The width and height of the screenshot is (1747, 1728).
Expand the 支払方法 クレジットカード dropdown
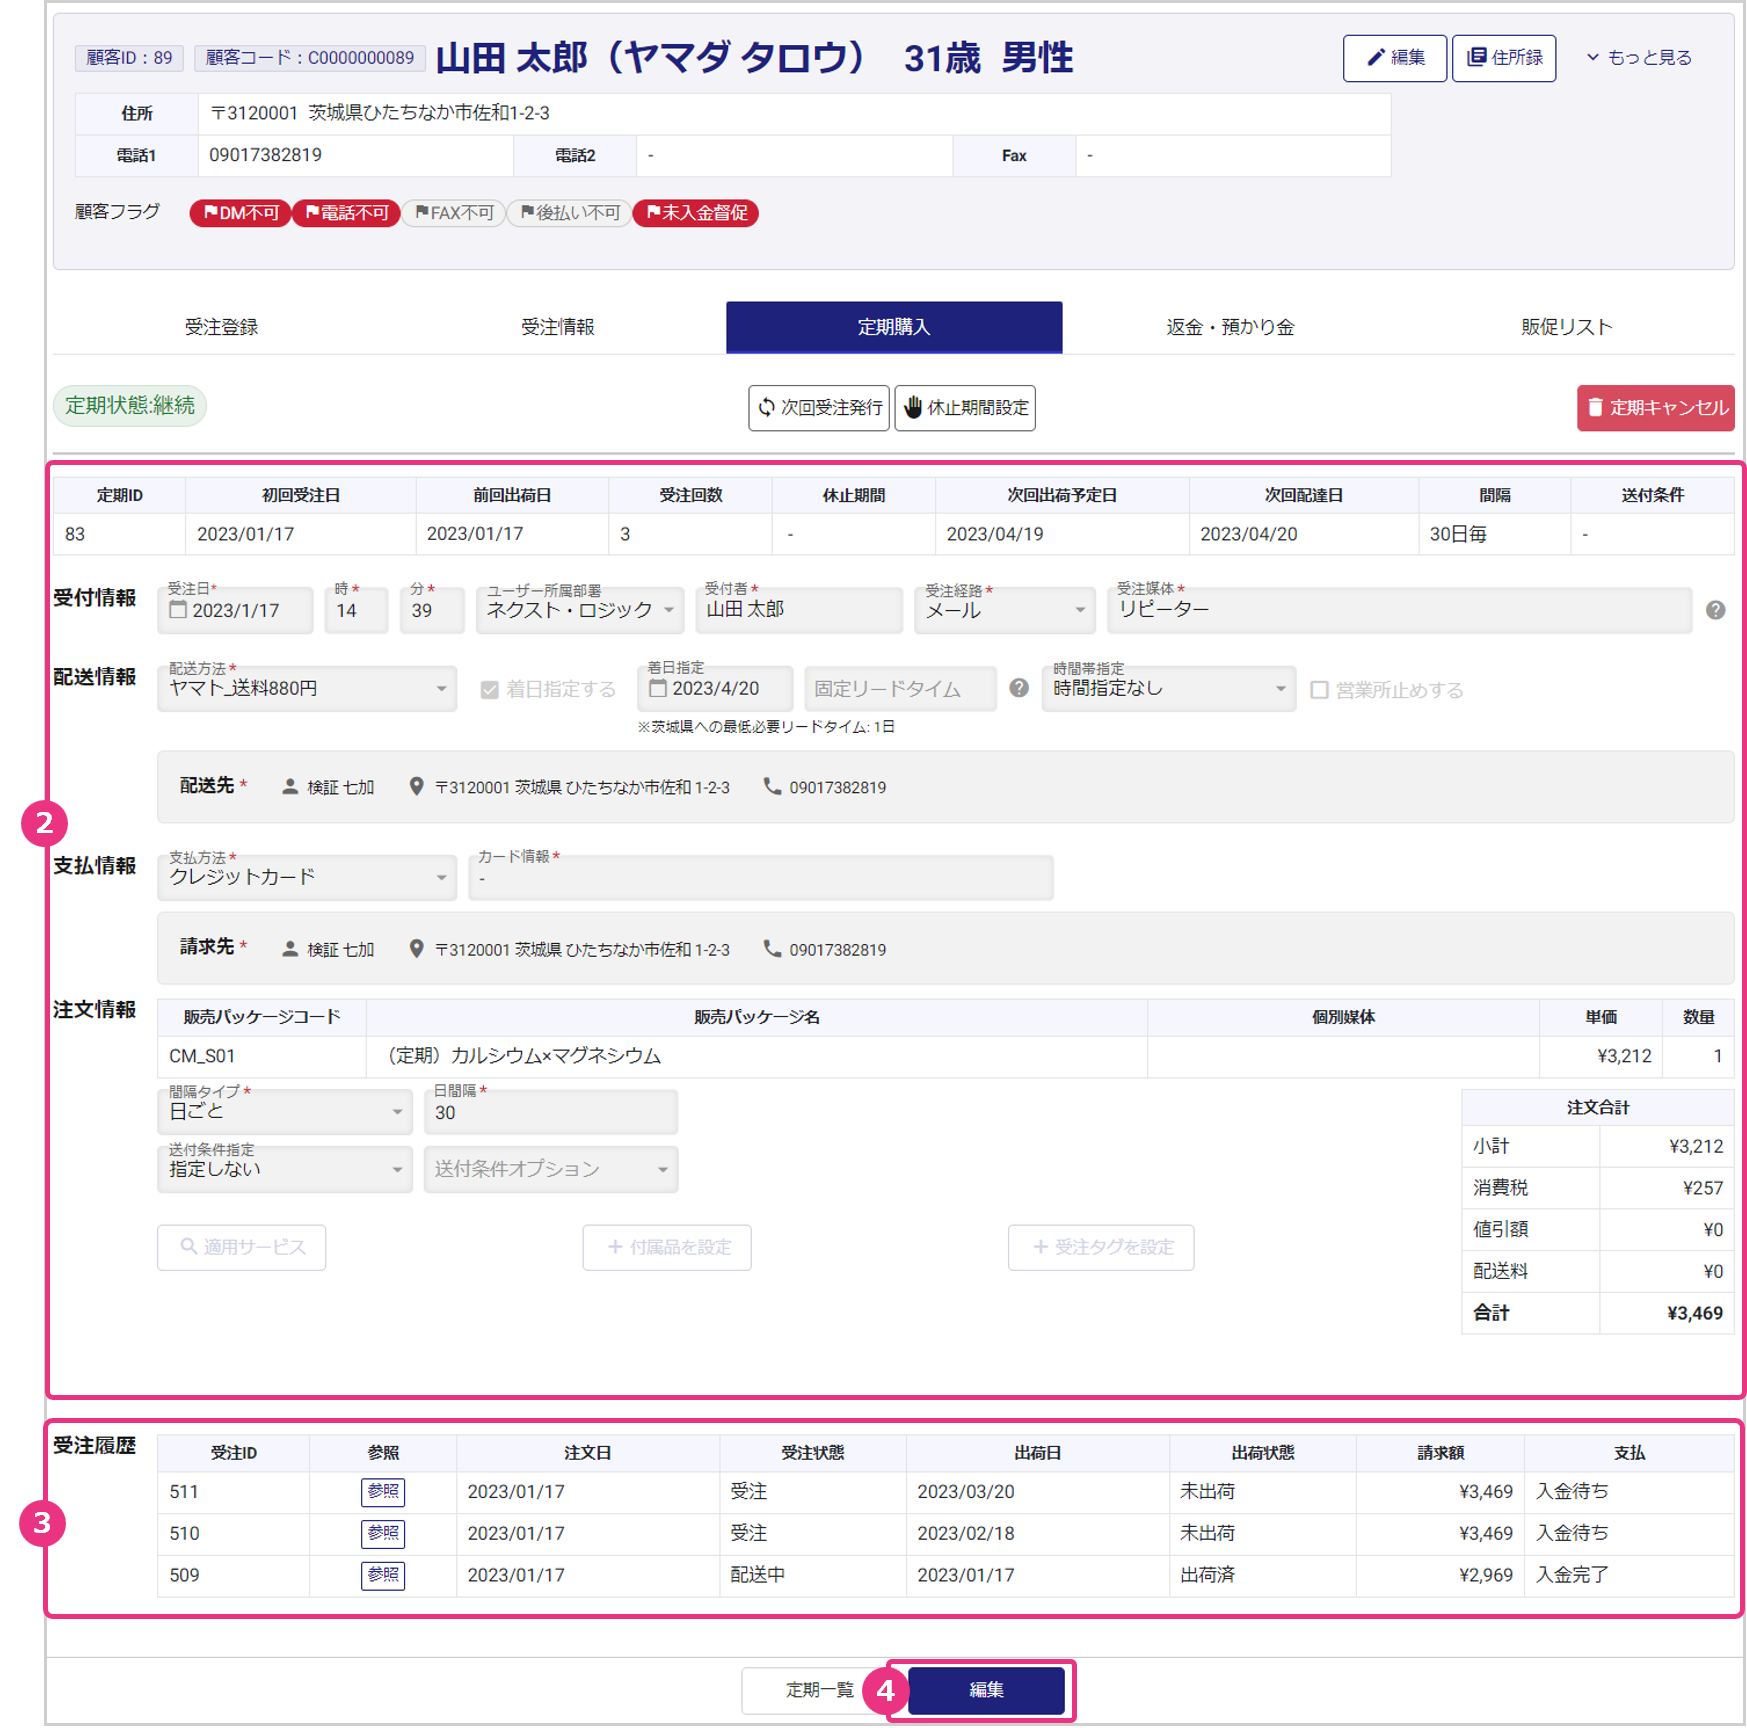click(307, 877)
